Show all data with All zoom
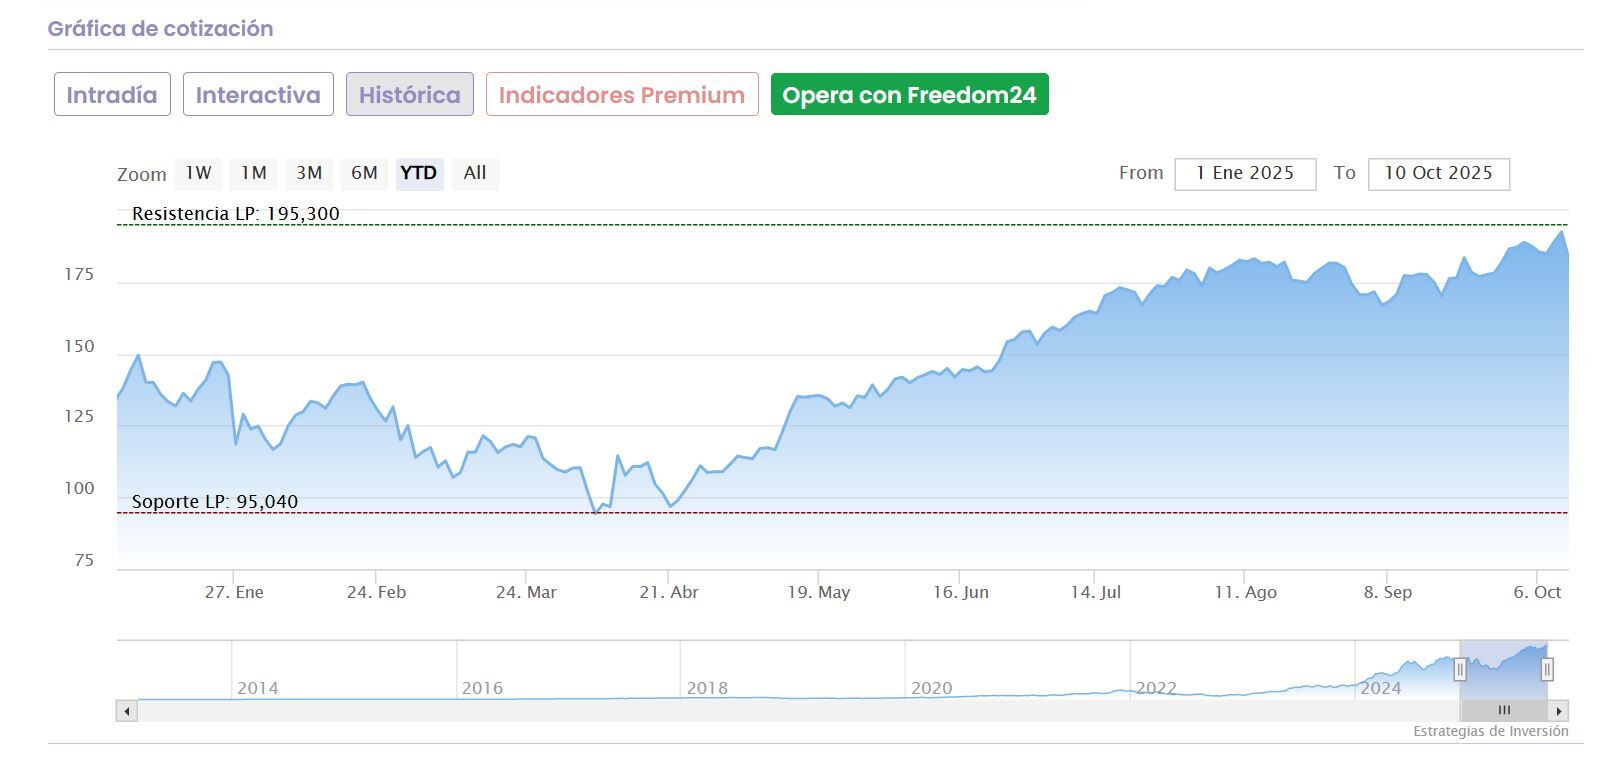 [x=475, y=173]
